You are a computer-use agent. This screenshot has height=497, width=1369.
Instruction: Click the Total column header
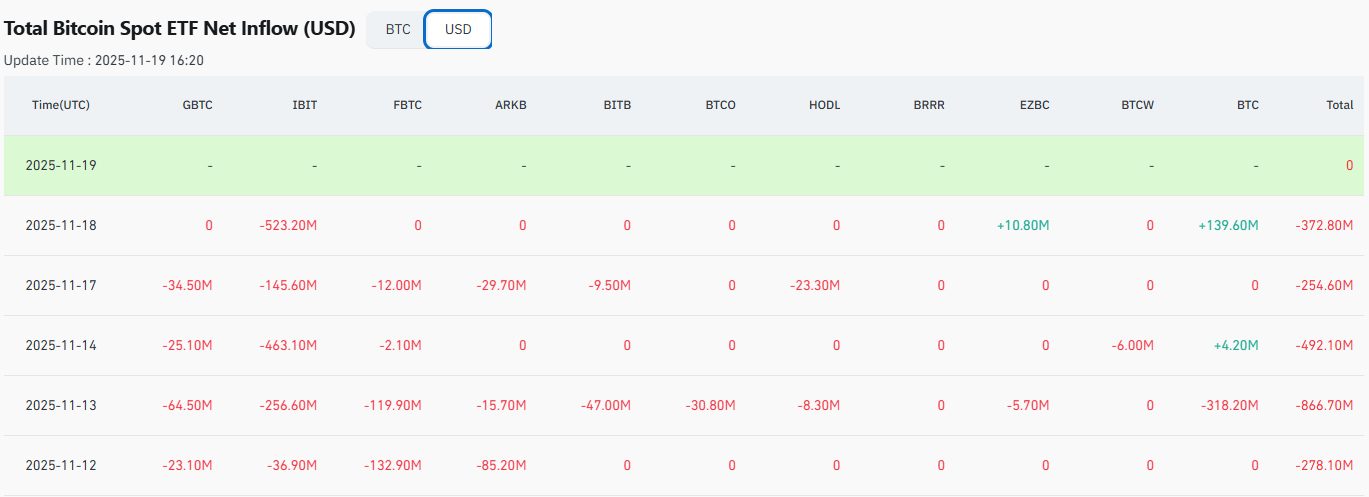click(1339, 105)
